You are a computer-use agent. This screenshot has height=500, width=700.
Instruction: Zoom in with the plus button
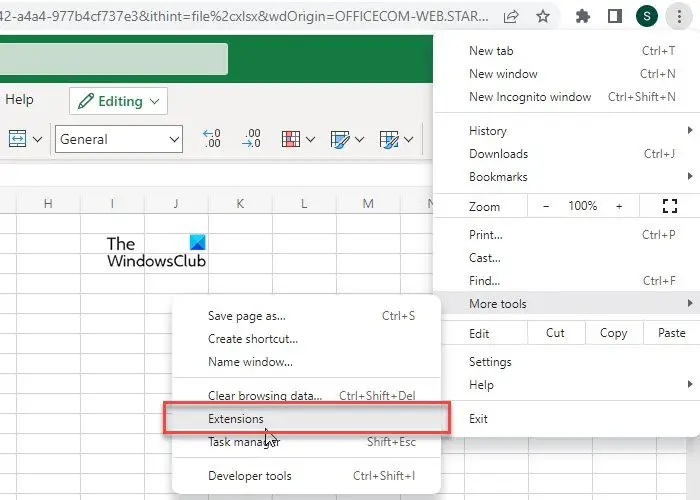619,206
